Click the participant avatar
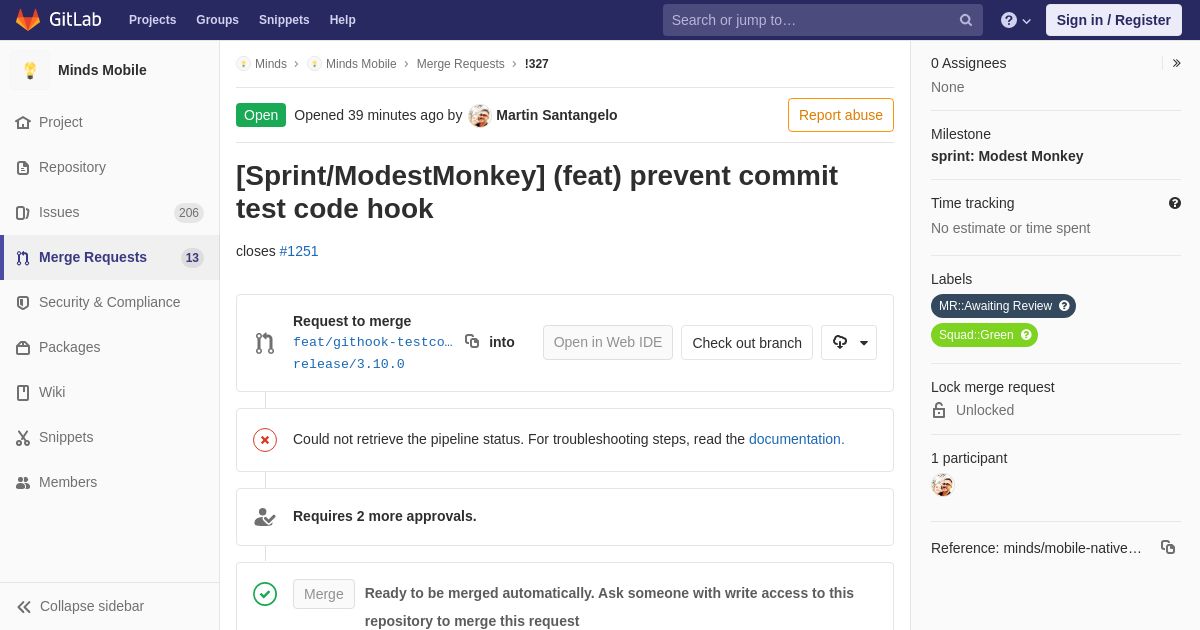This screenshot has height=630, width=1200. [x=943, y=485]
